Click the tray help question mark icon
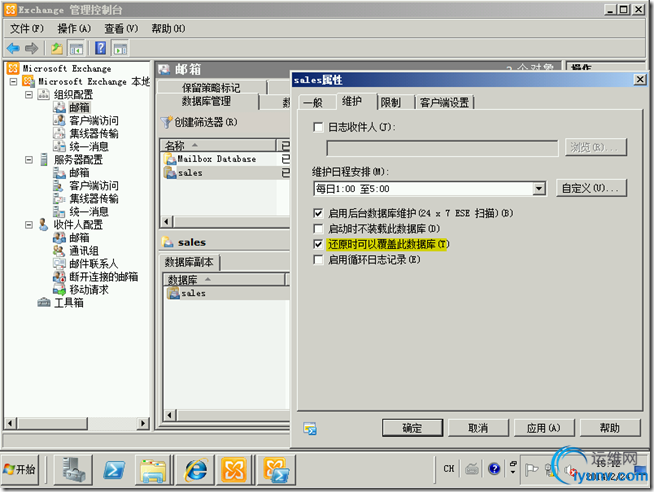654x492 pixels. click(494, 469)
